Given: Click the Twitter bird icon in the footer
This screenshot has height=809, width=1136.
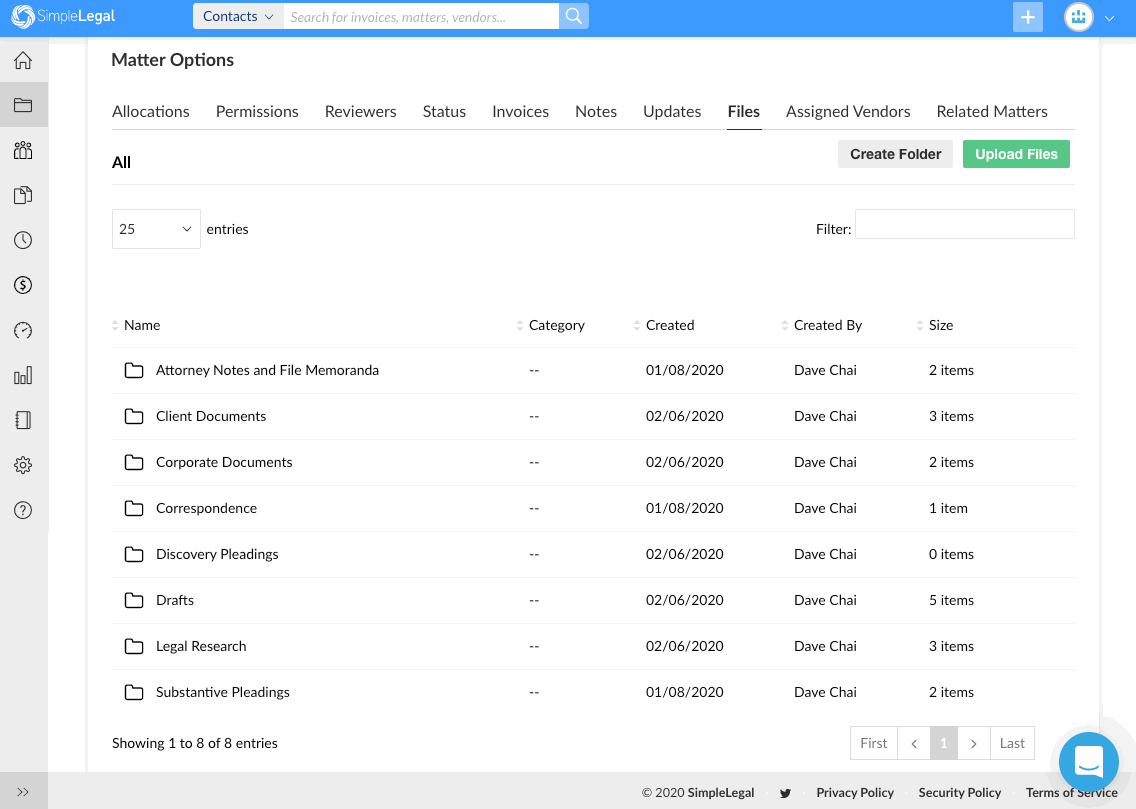Looking at the screenshot, I should 785,793.
